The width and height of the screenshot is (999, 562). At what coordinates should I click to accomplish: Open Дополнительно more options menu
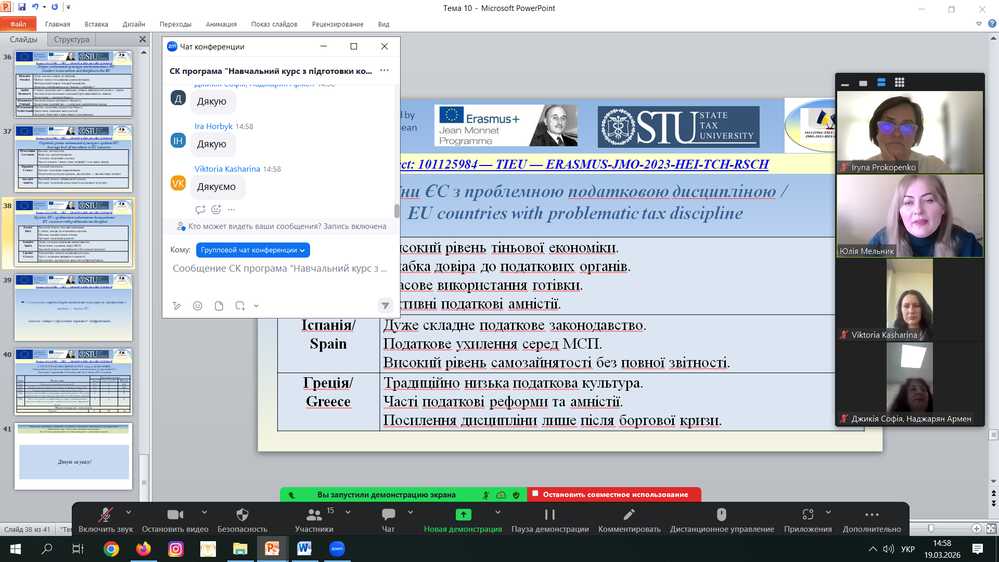[871, 515]
